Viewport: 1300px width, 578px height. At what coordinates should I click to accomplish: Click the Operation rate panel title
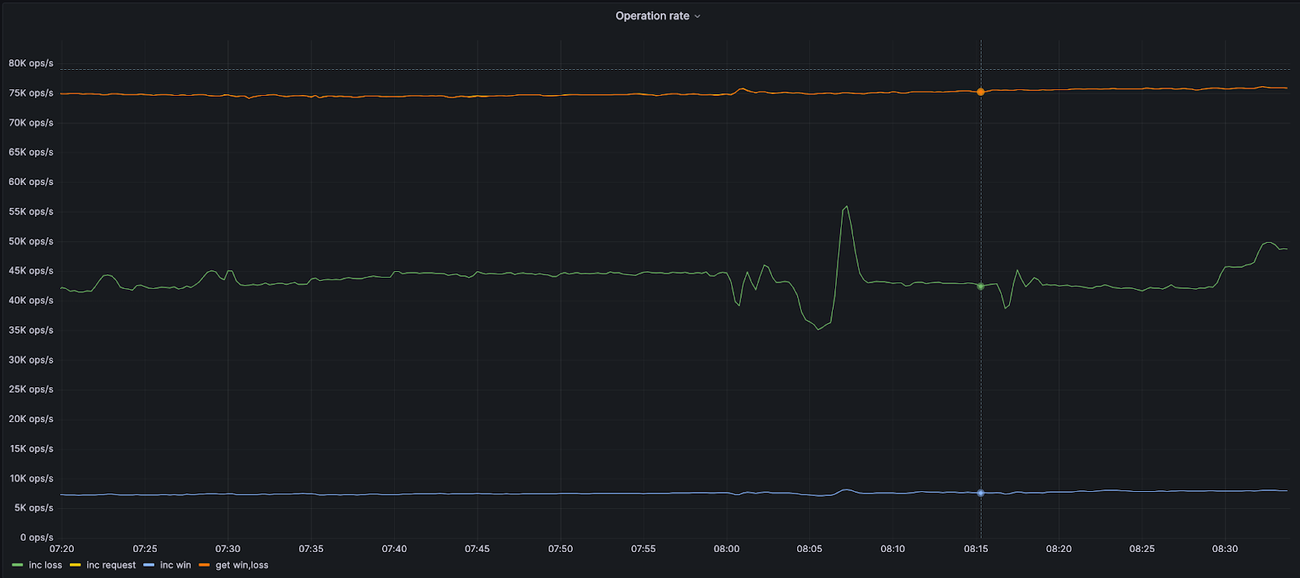pos(651,16)
